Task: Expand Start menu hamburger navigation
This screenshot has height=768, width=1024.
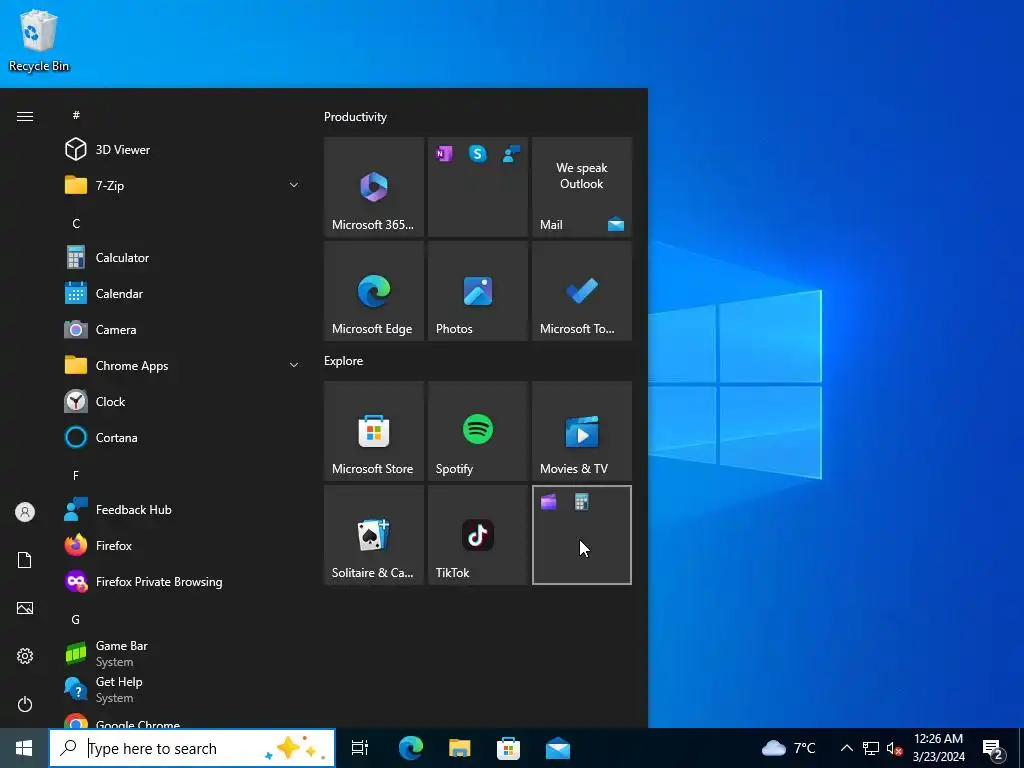Action: [x=25, y=116]
